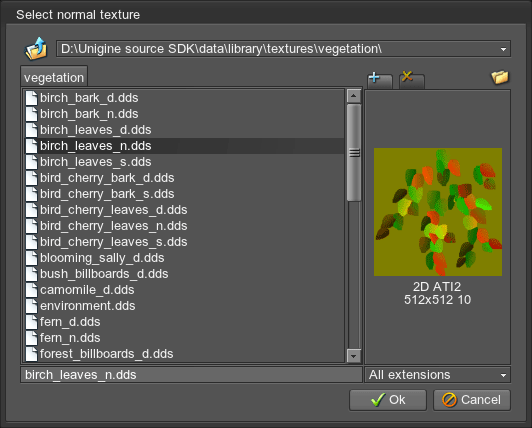
Task: Confirm selection with the Ok button
Action: (x=388, y=400)
